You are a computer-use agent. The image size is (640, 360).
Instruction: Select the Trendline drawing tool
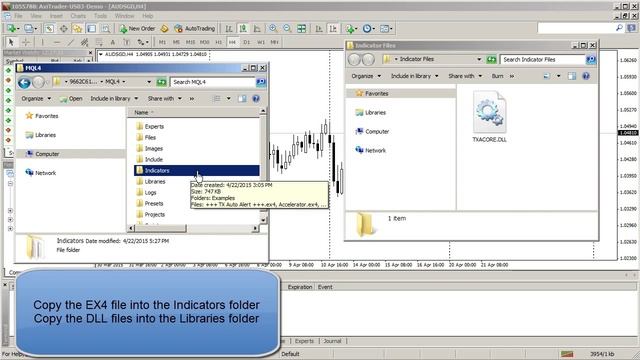click(71, 42)
